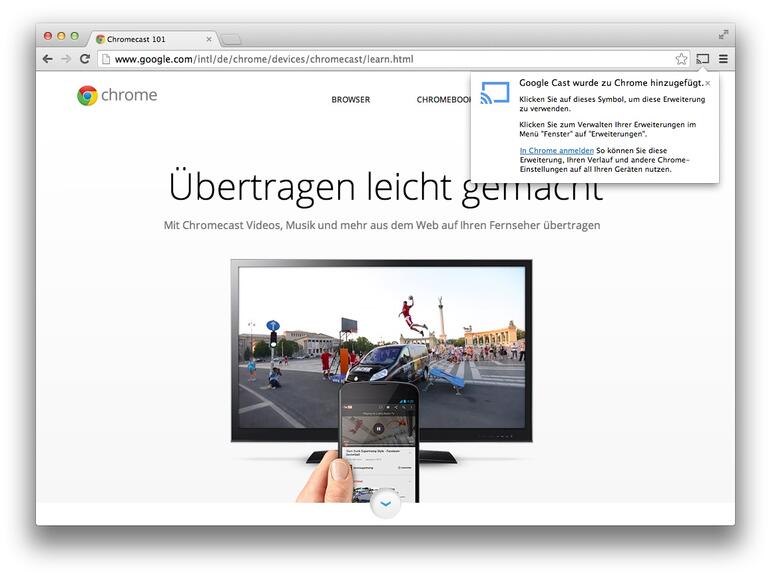
Task: Click the popup title 'Google Cast wurde'
Action: click(x=611, y=83)
